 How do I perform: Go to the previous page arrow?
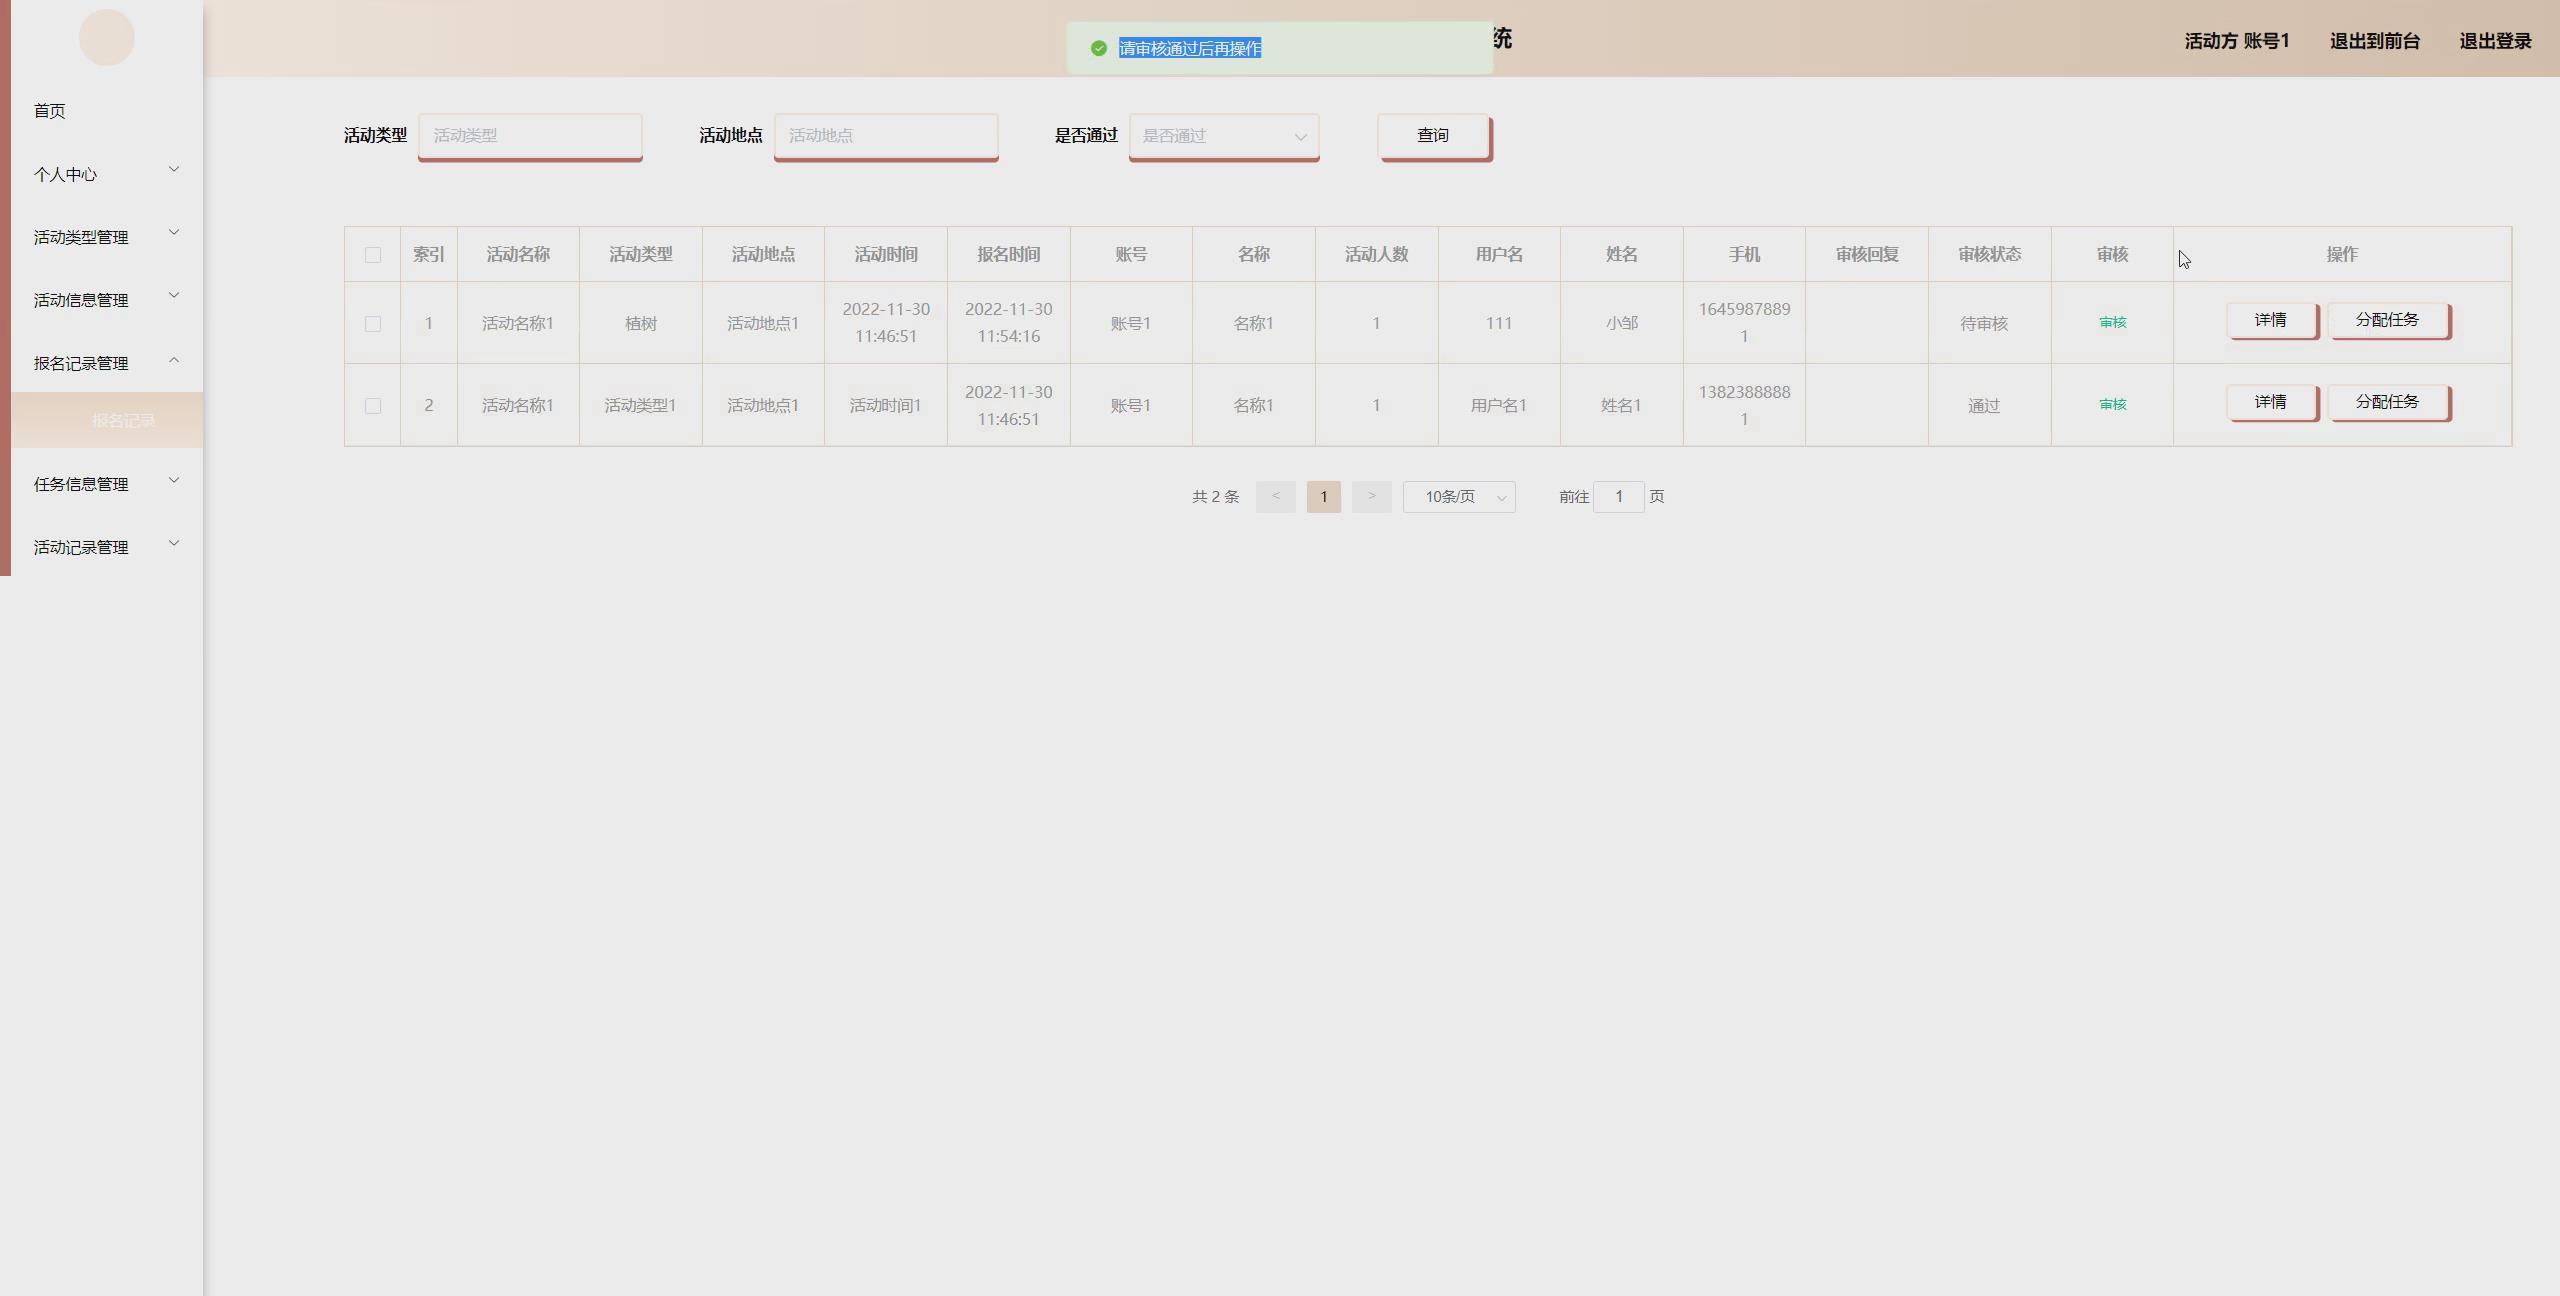tap(1275, 497)
